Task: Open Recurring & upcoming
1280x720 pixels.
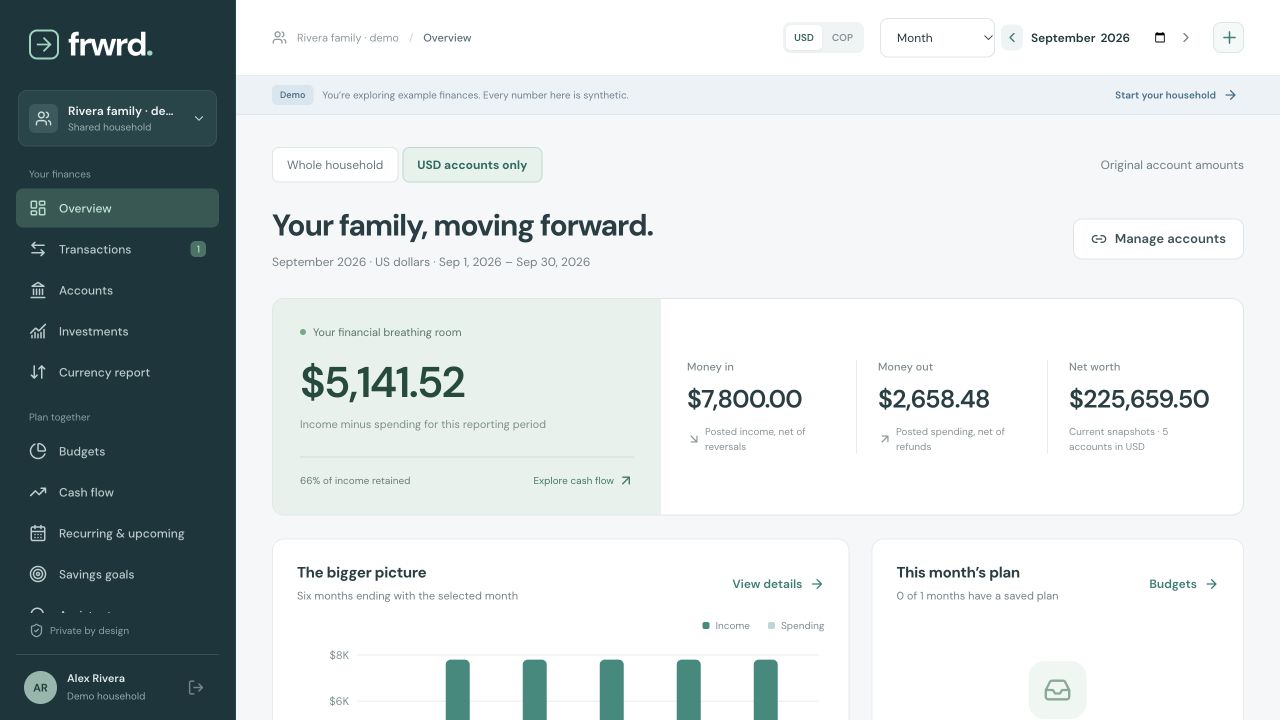Action: point(117,533)
